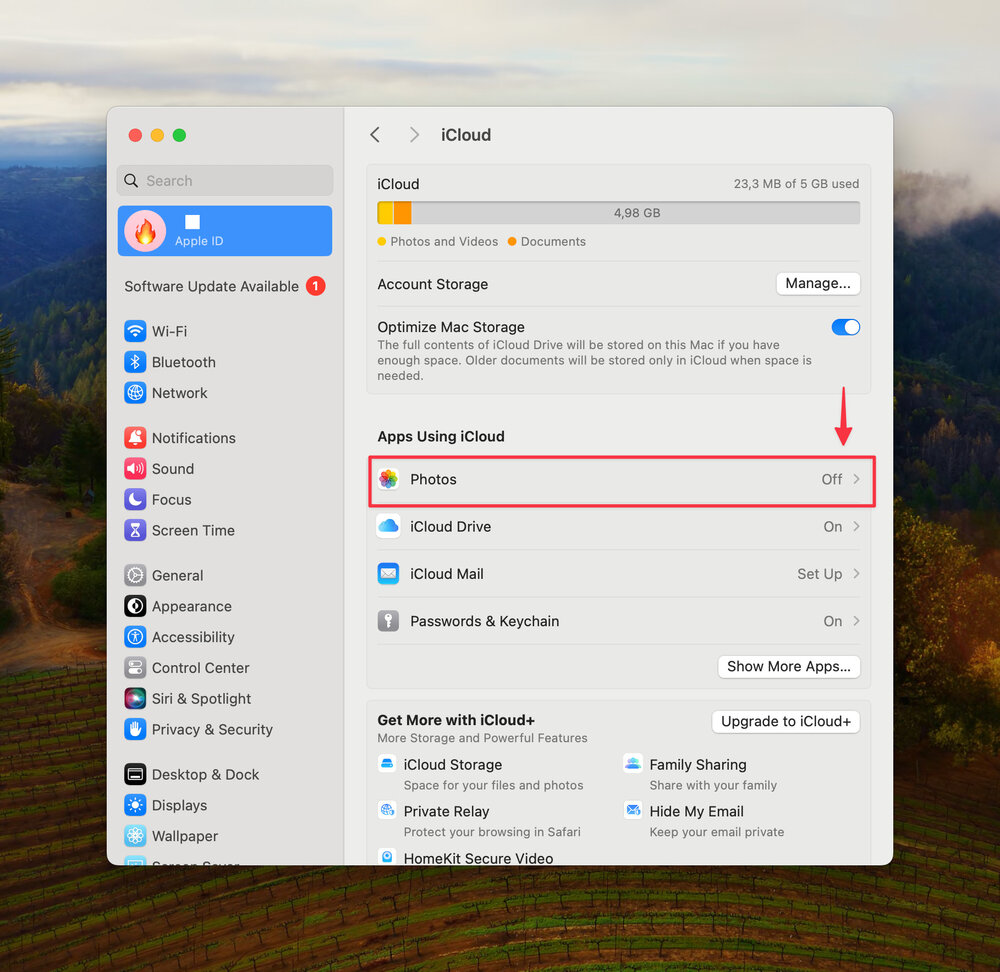Click the yellow Photos and Videos segment

tap(385, 213)
